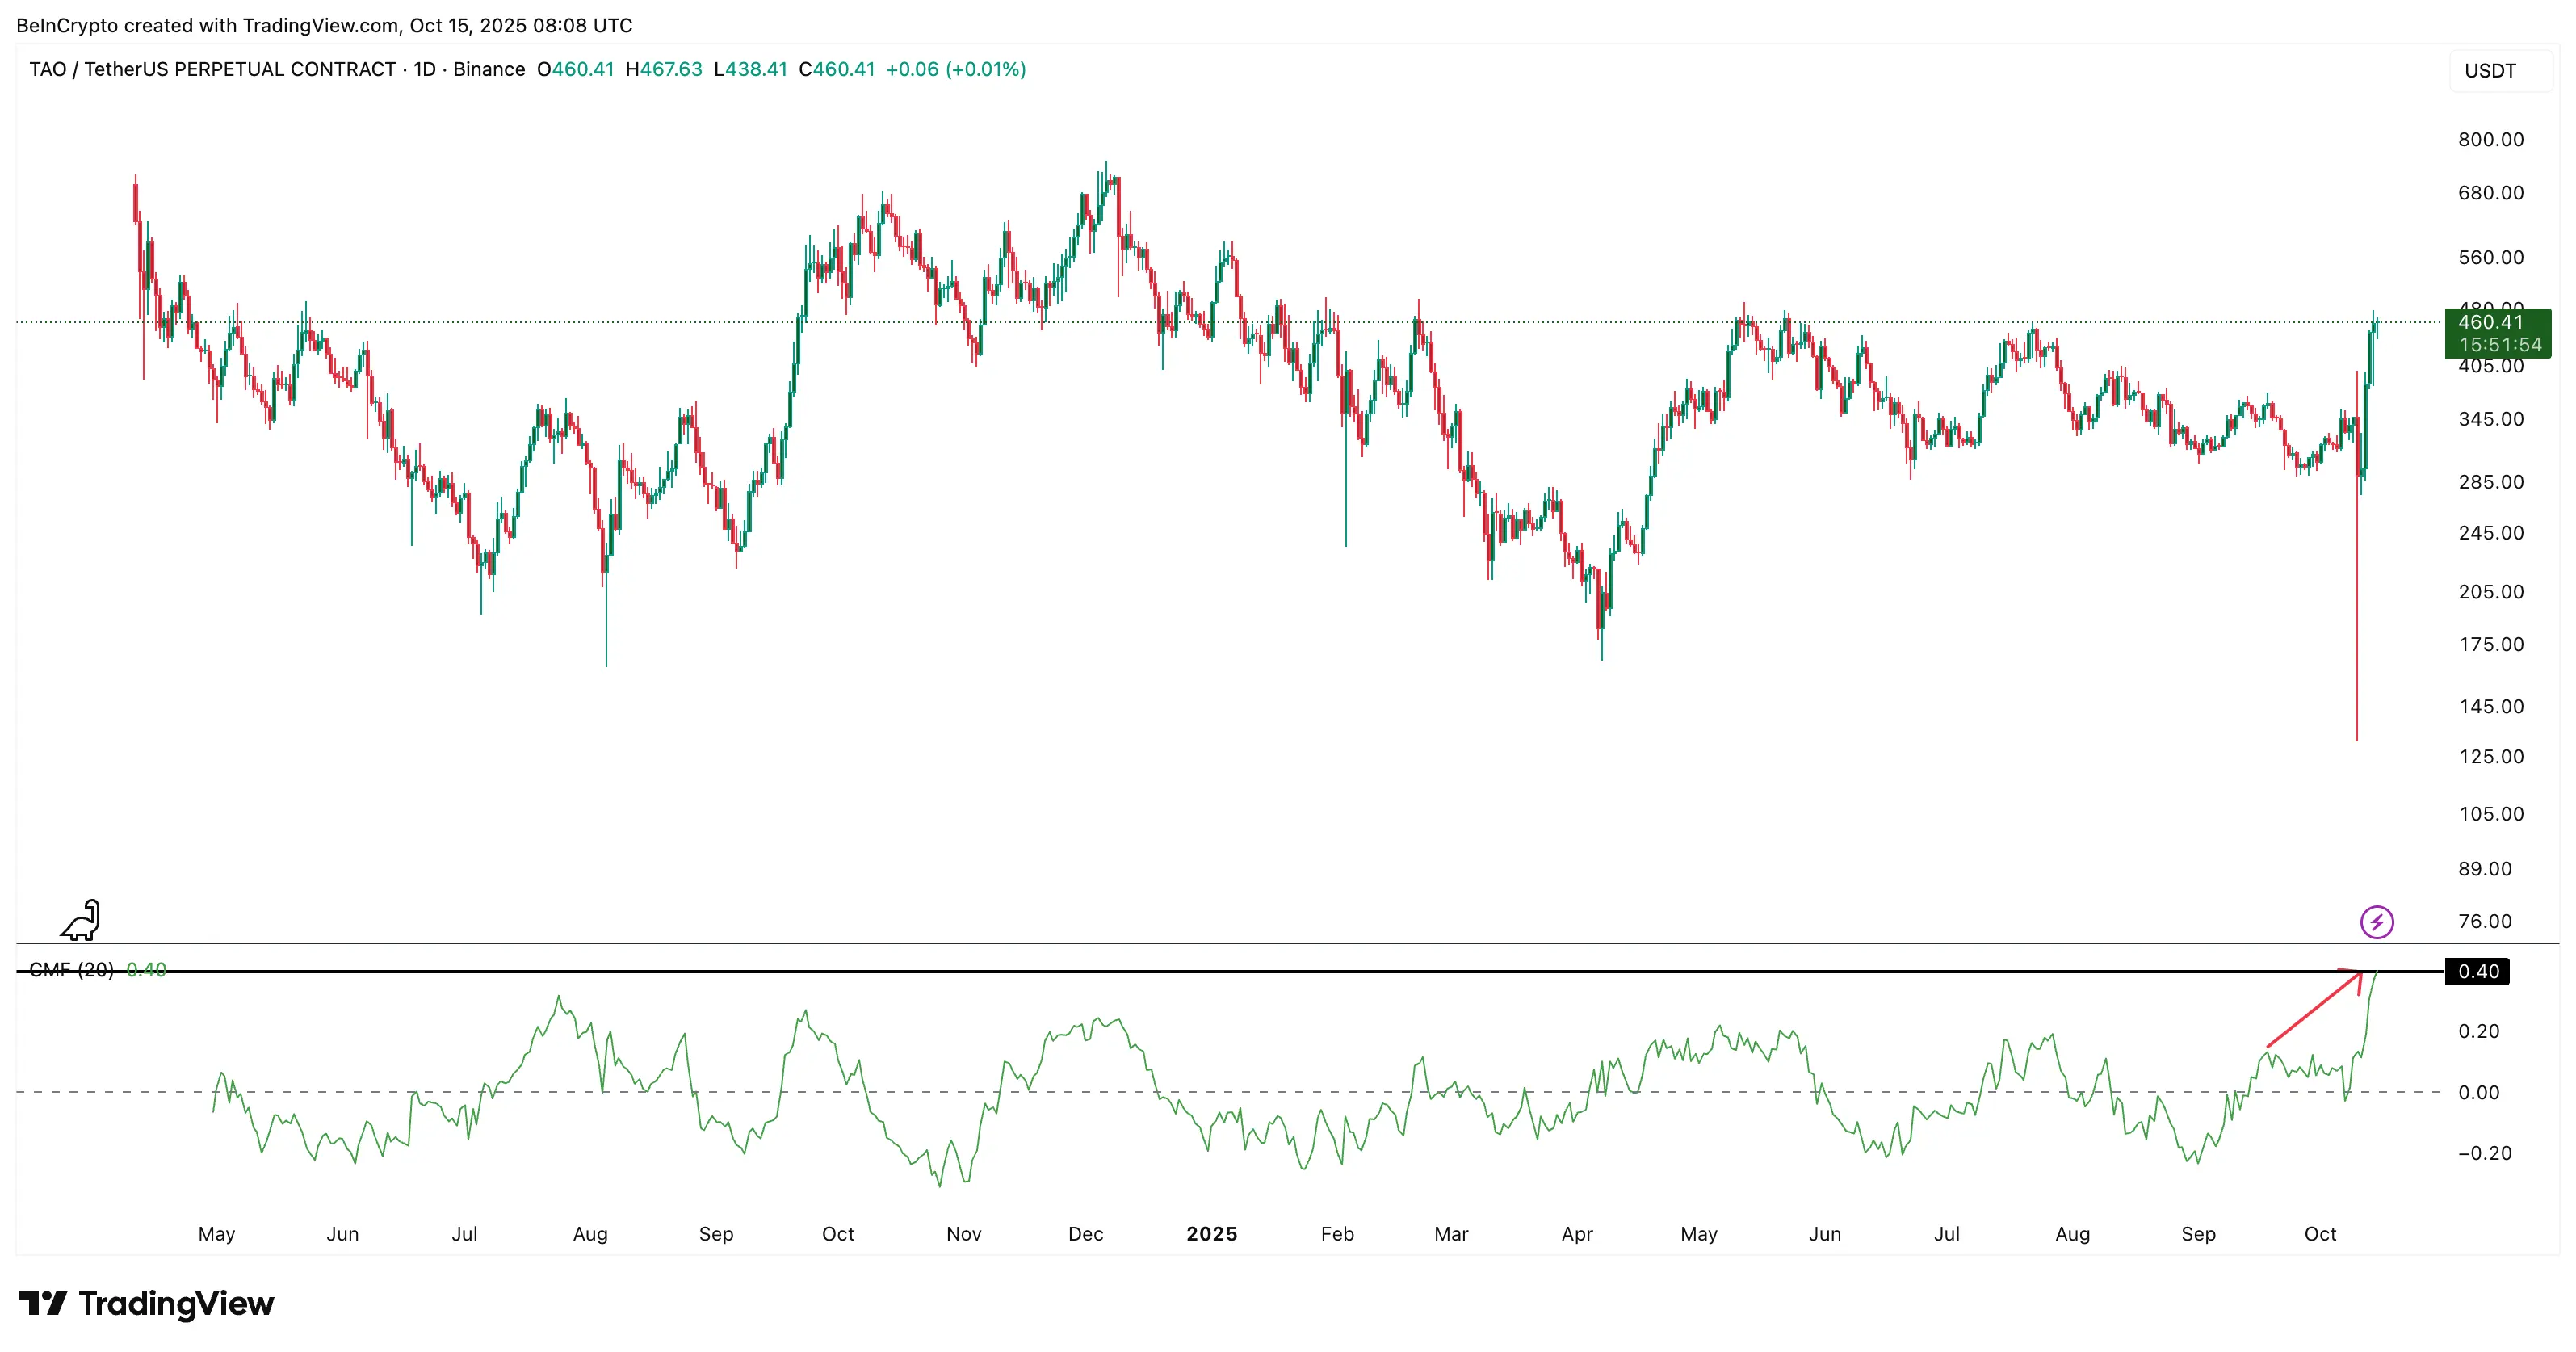Image resolution: width=2576 pixels, height=1352 pixels.
Task: Click the Binance exchange name in the legend
Action: click(489, 69)
